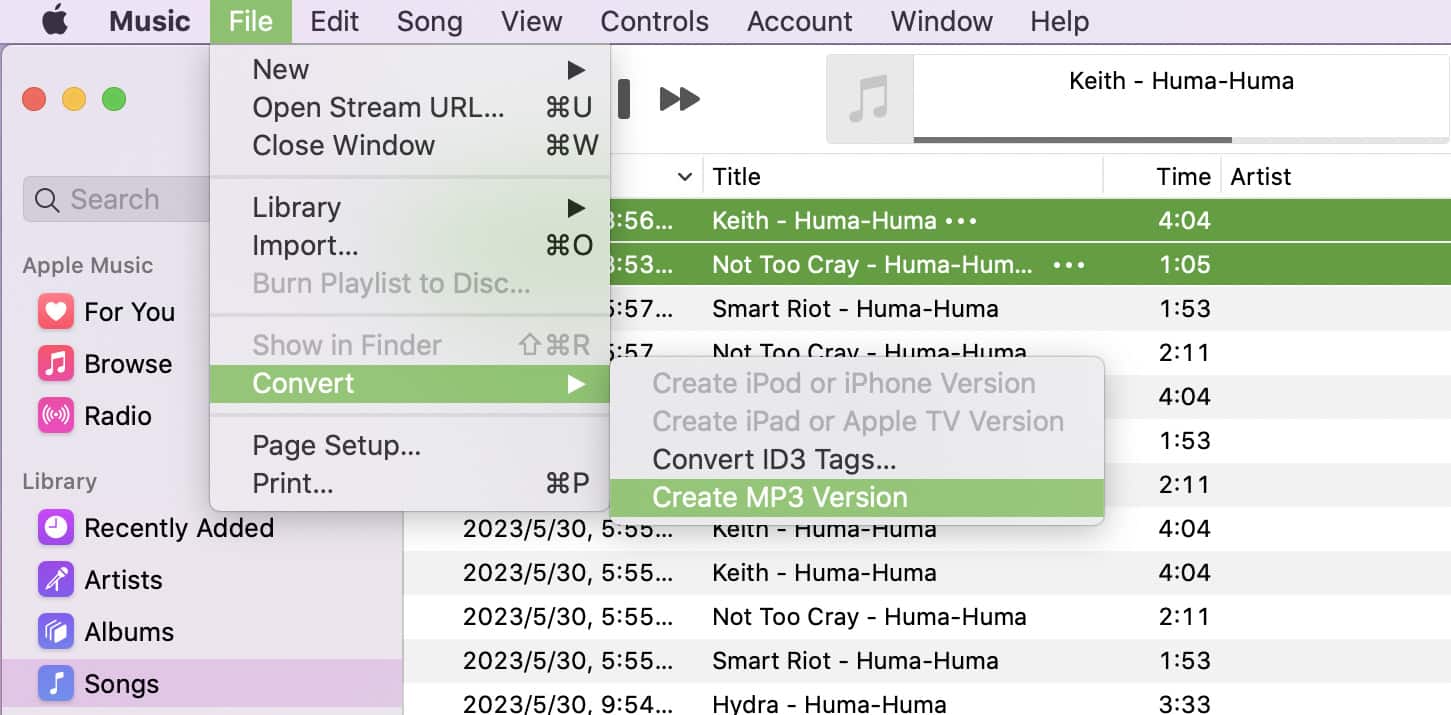
Task: Expand the Library submenu in File menu
Action: [576, 208]
